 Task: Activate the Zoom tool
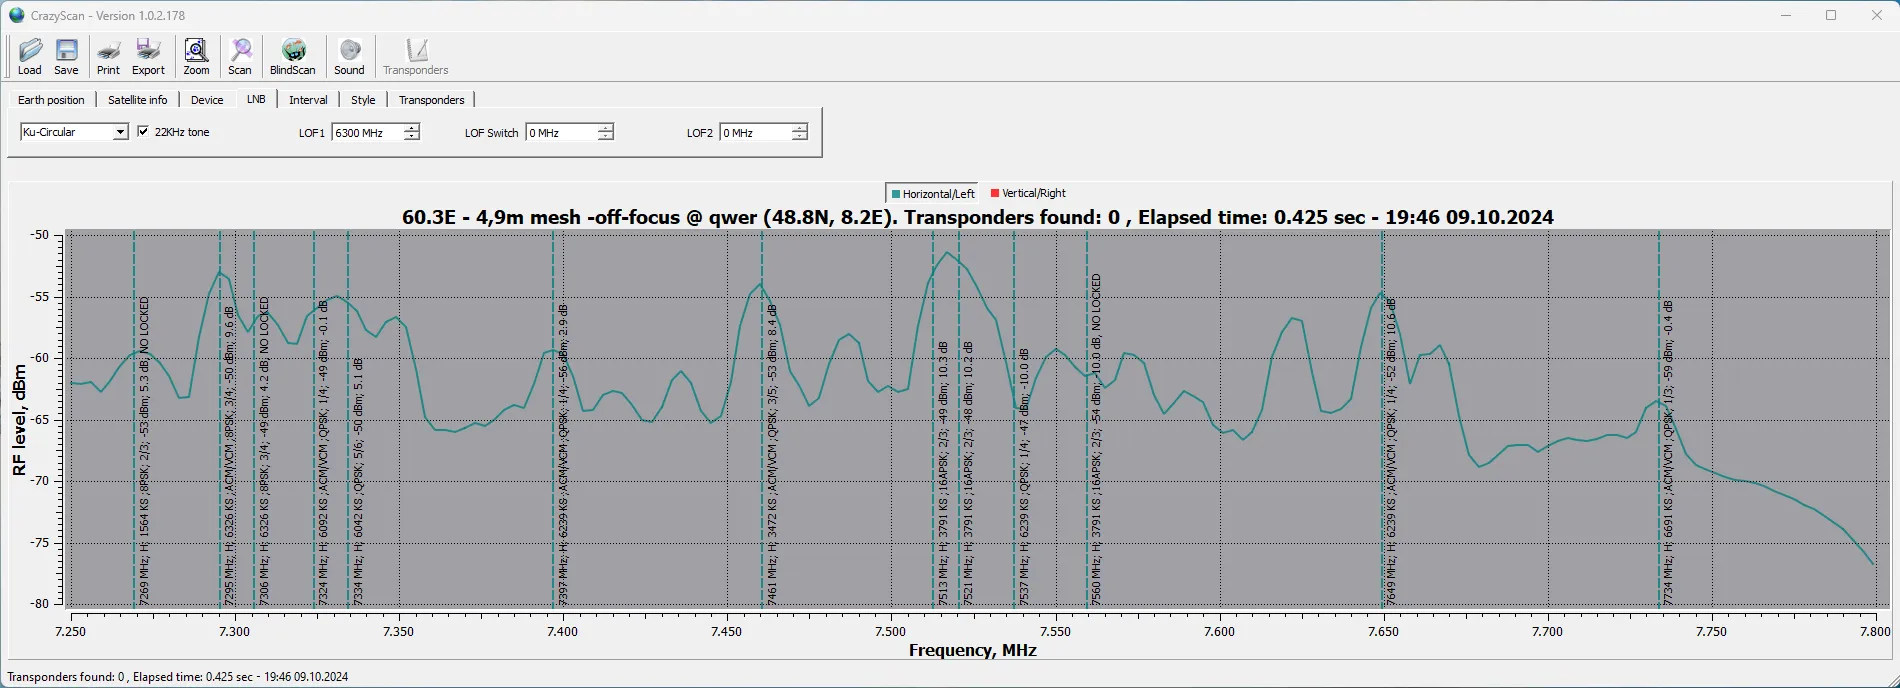pyautogui.click(x=196, y=56)
